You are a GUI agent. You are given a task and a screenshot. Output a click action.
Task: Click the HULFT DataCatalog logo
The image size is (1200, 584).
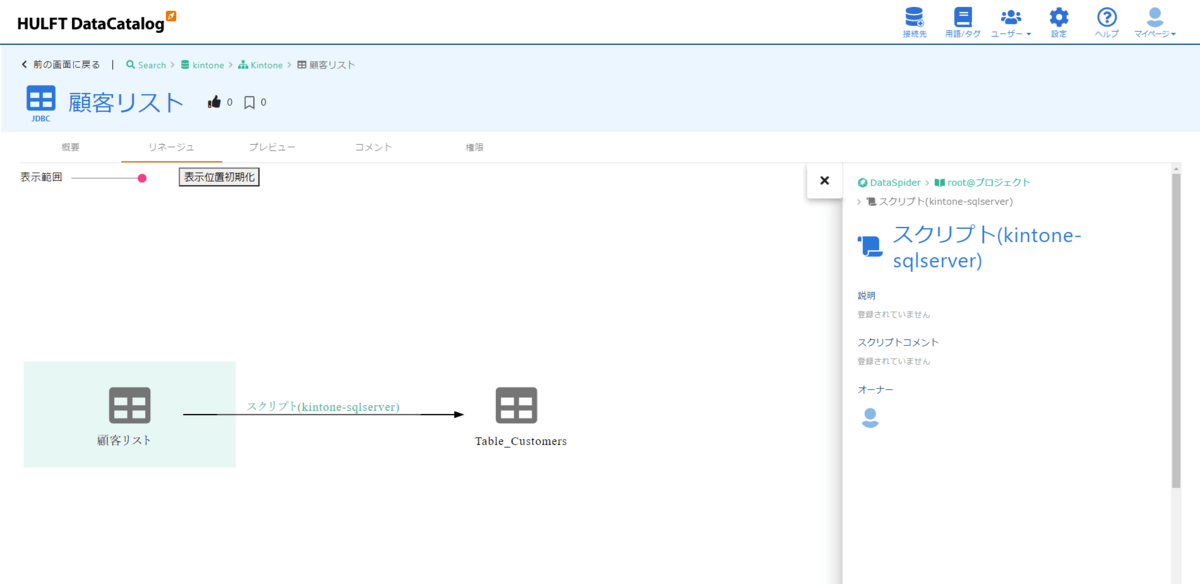[97, 22]
